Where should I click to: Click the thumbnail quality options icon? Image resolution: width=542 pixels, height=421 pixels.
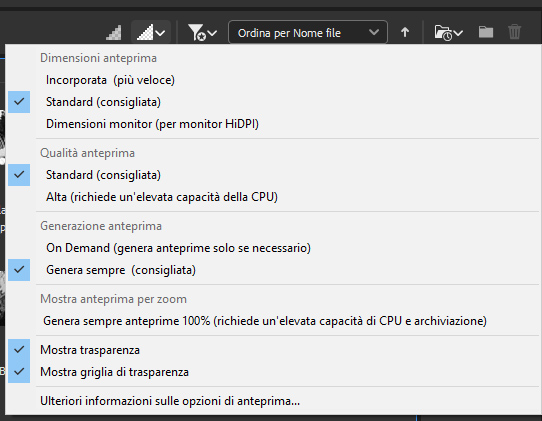pos(145,33)
